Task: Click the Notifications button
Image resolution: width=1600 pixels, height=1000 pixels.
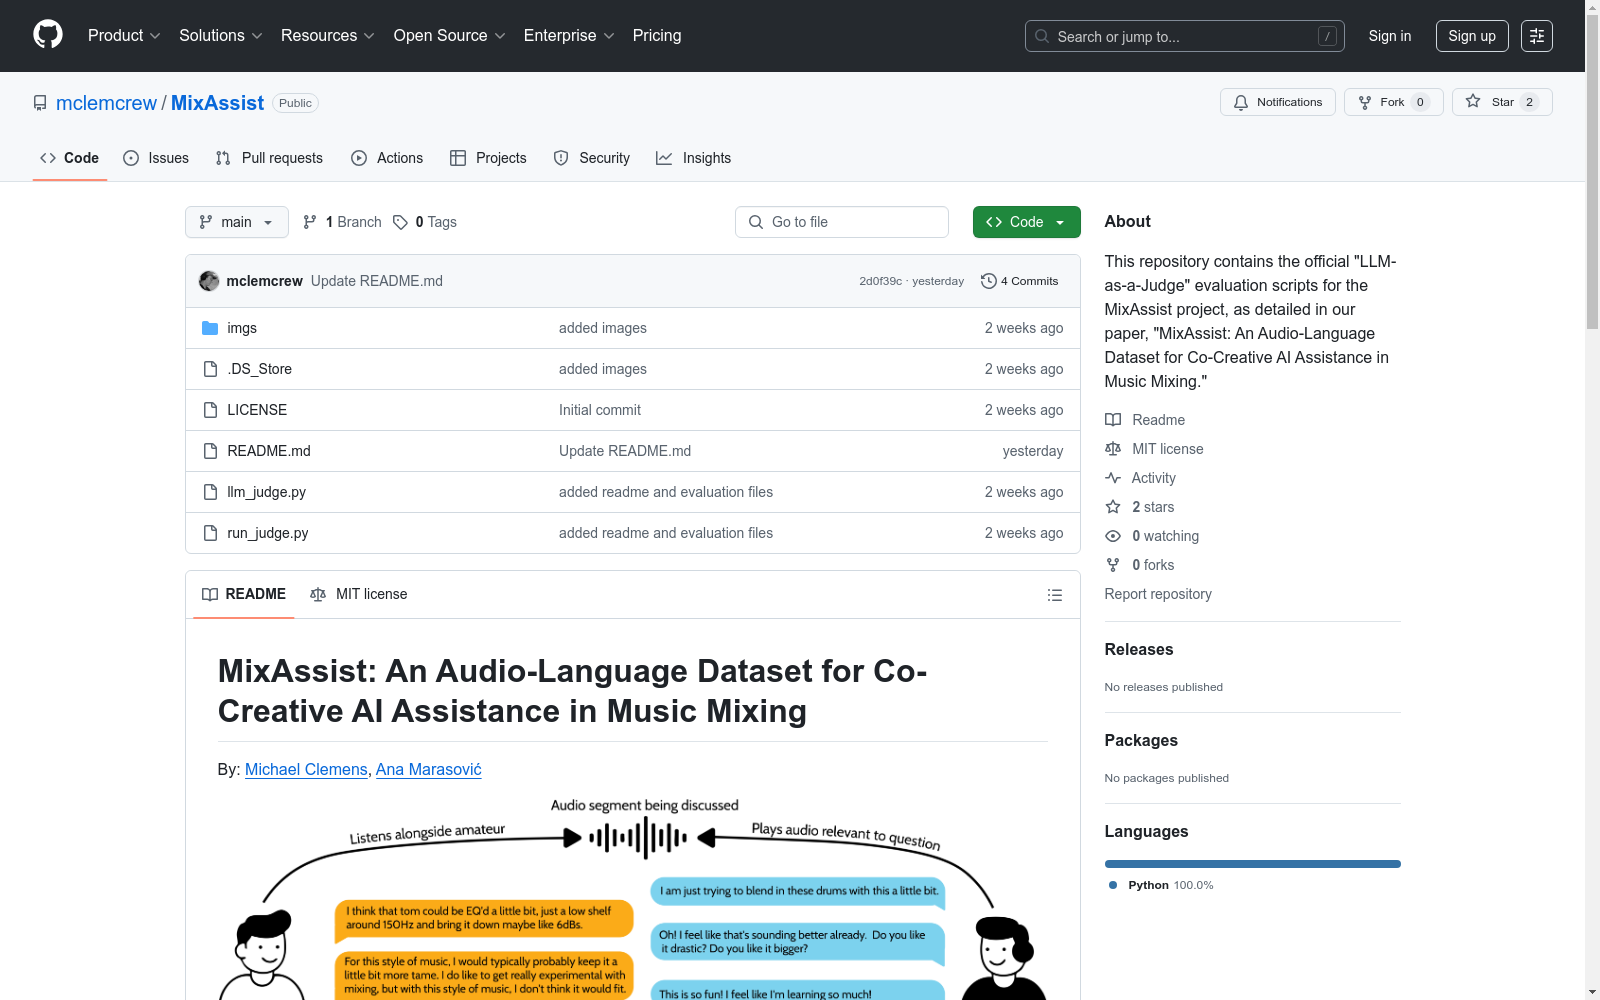Action: tap(1278, 102)
